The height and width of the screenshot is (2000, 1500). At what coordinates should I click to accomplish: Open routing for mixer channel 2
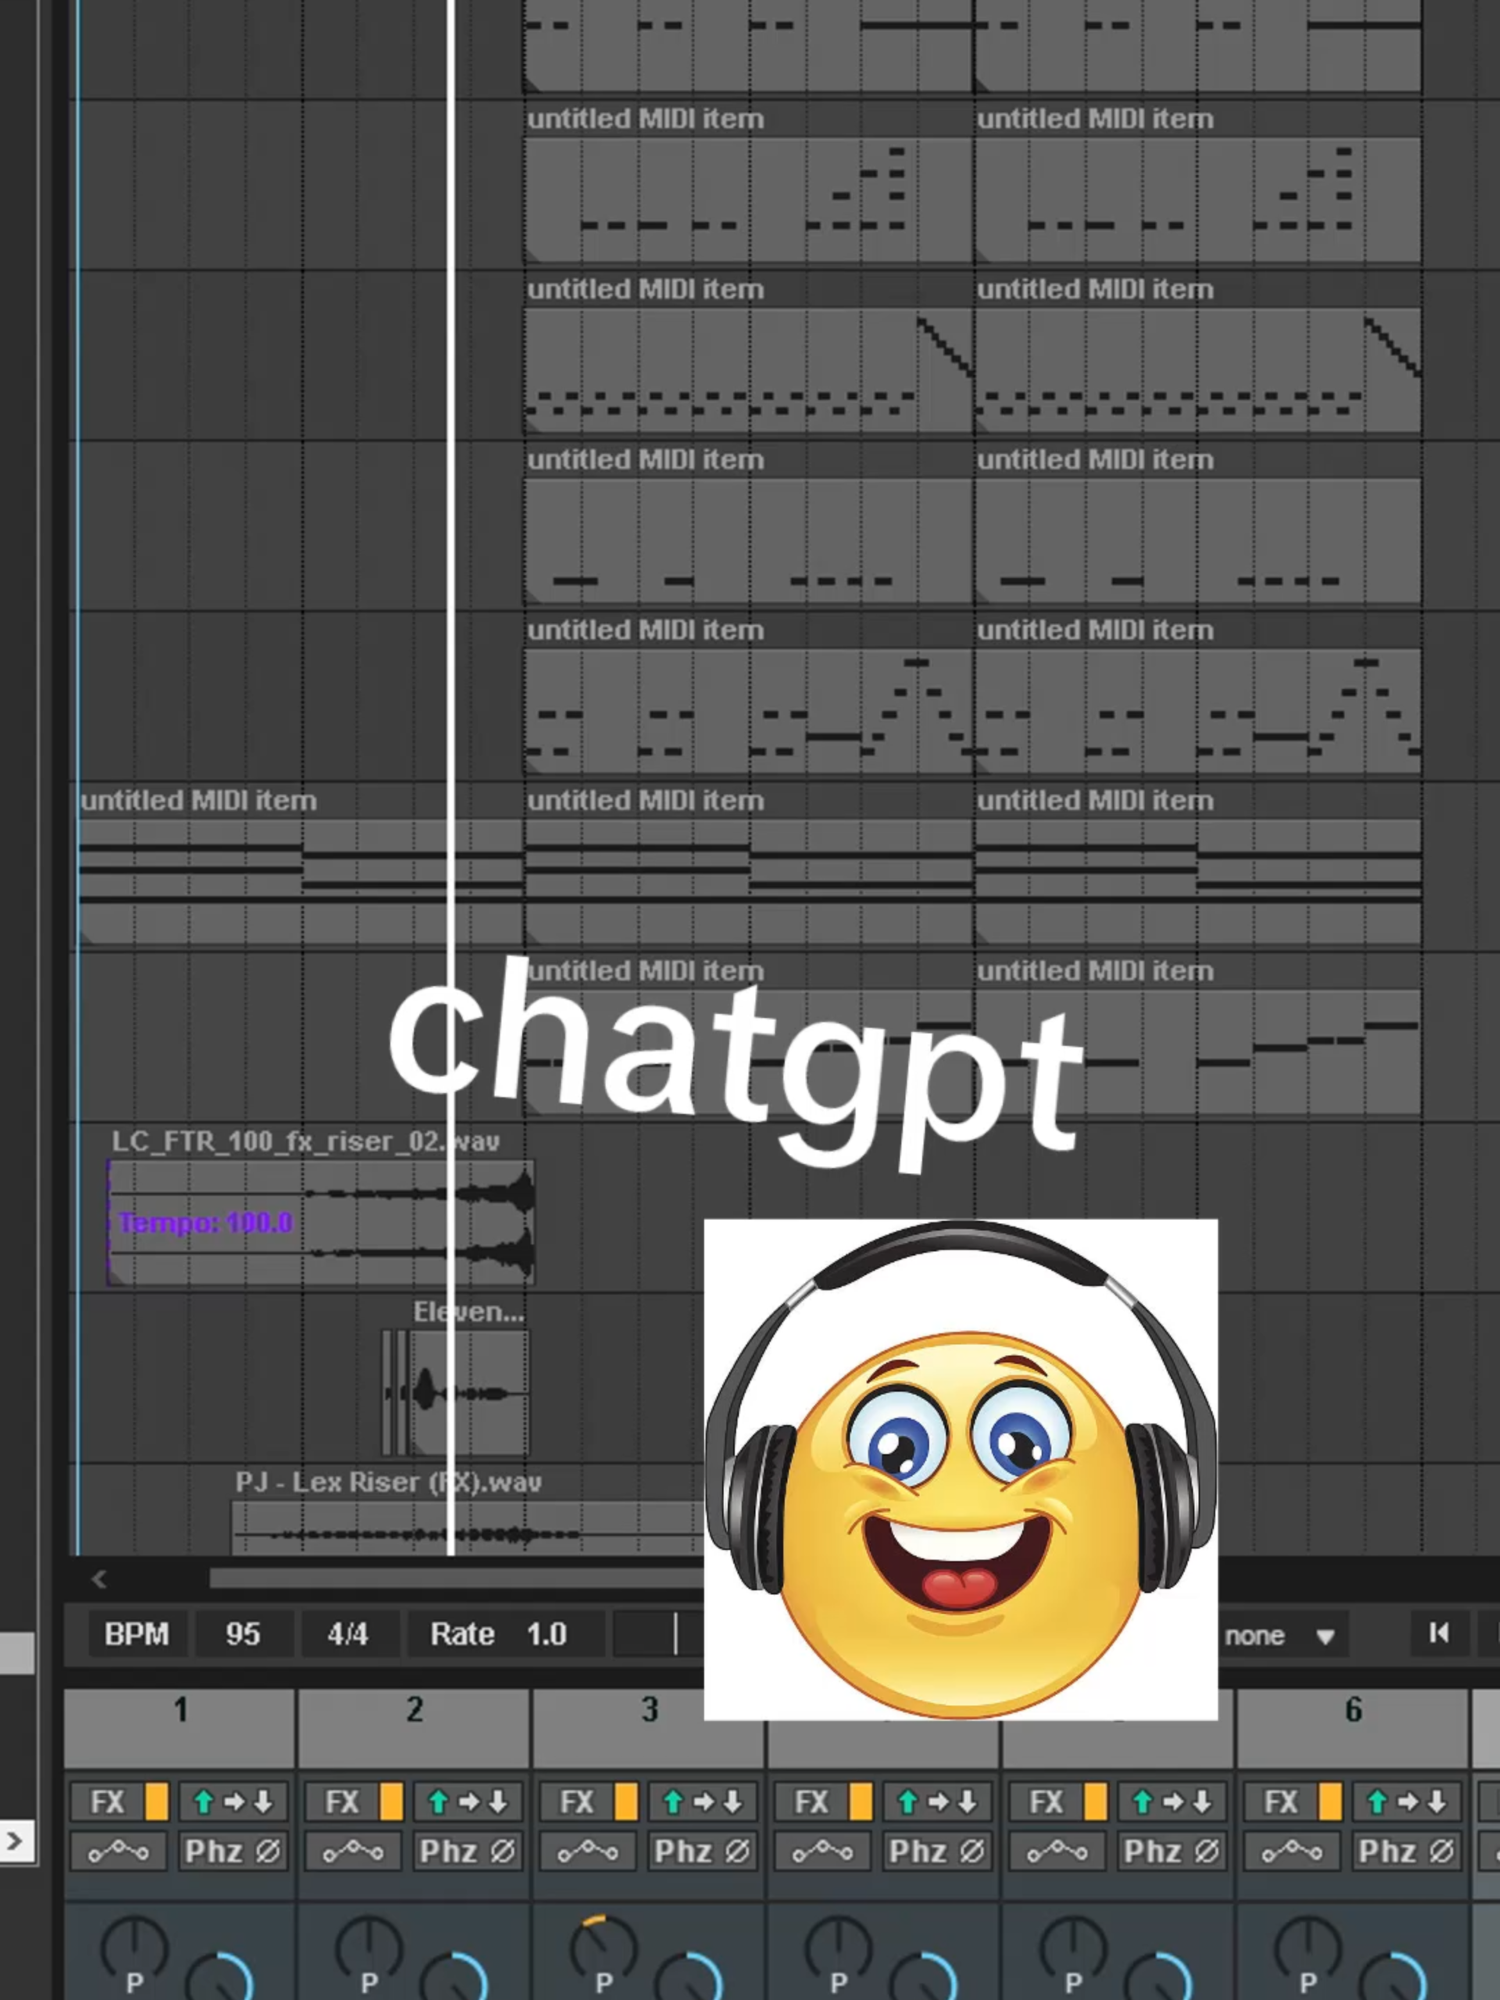coord(468,1802)
